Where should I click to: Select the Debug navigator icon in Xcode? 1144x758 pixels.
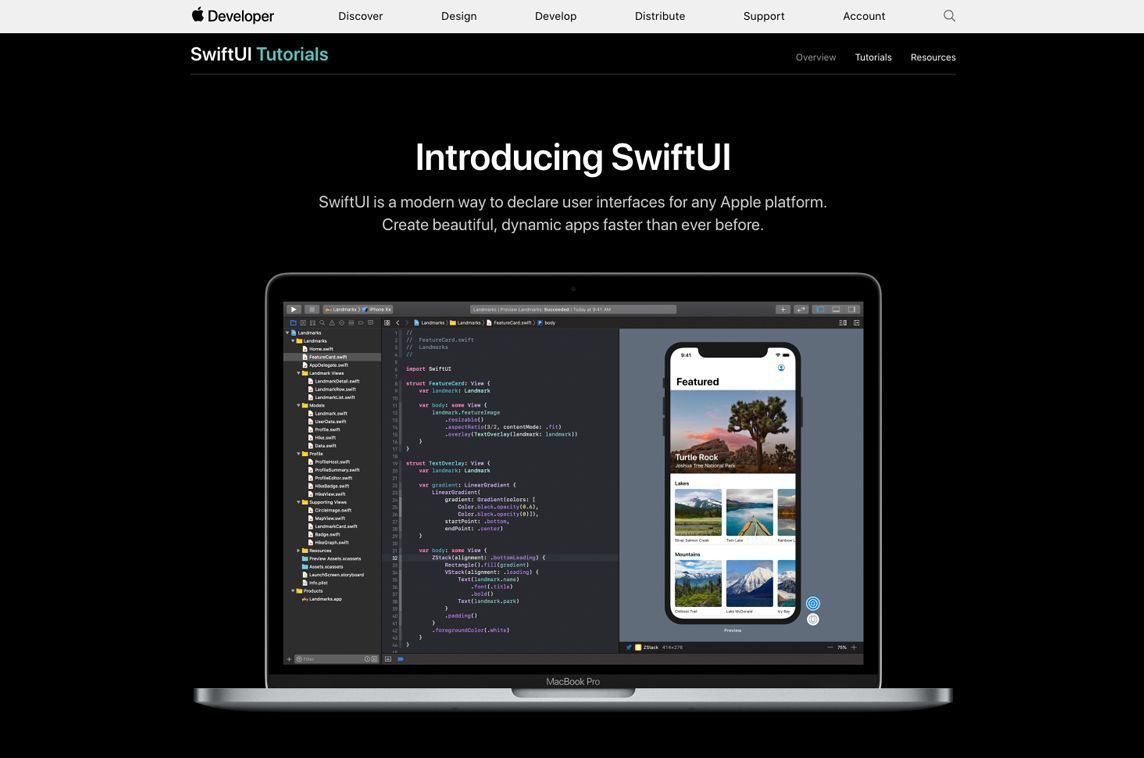tap(351, 322)
